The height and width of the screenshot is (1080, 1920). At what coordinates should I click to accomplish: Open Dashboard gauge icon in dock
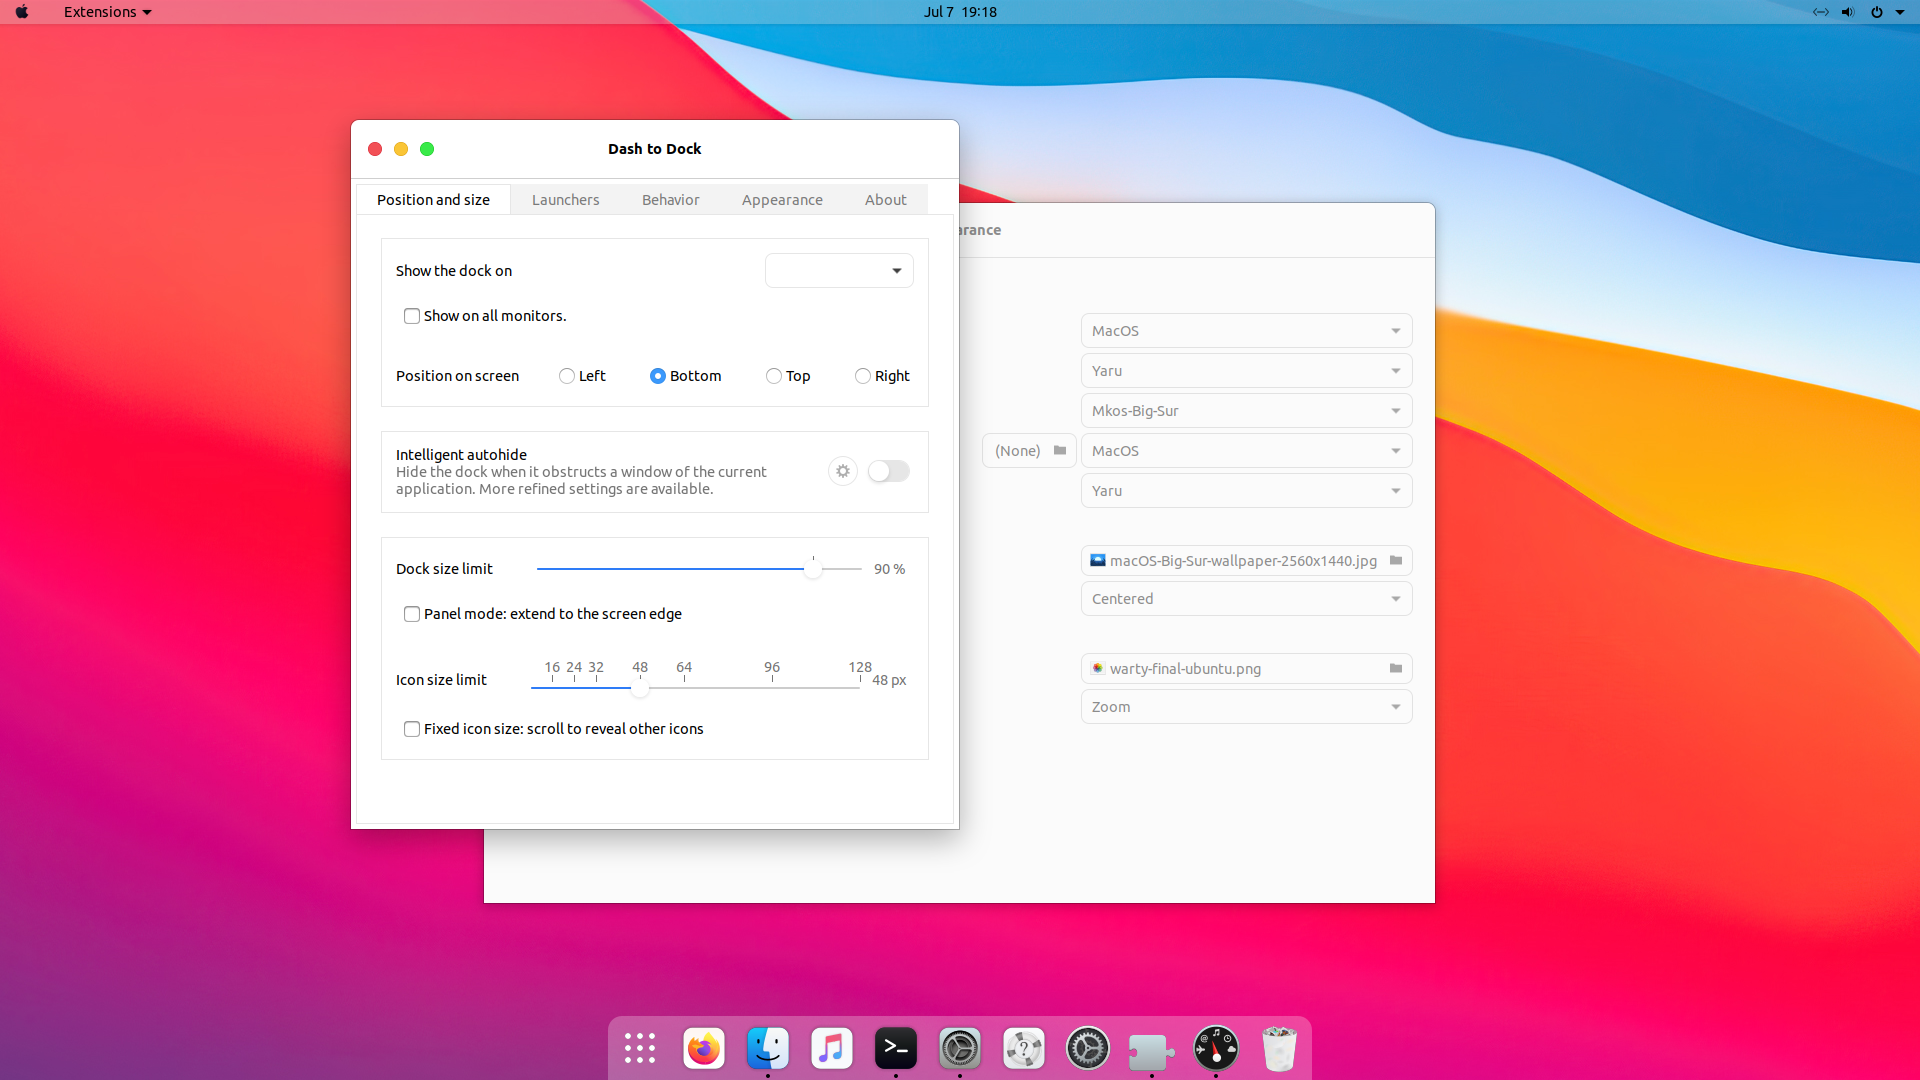1216,1048
